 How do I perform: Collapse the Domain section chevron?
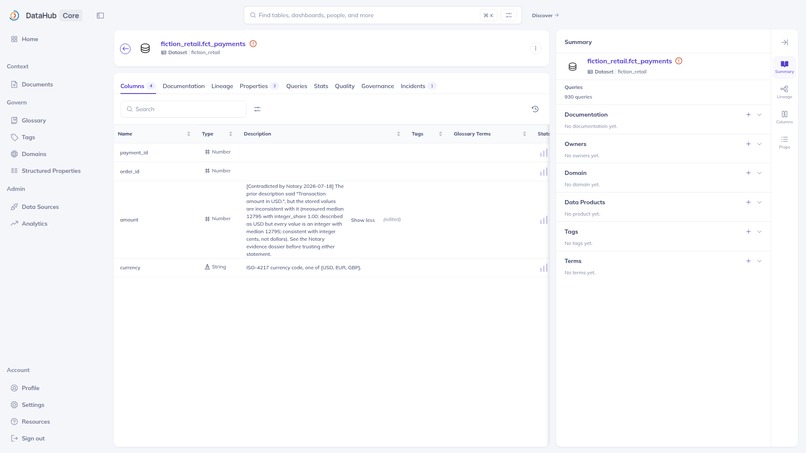759,173
